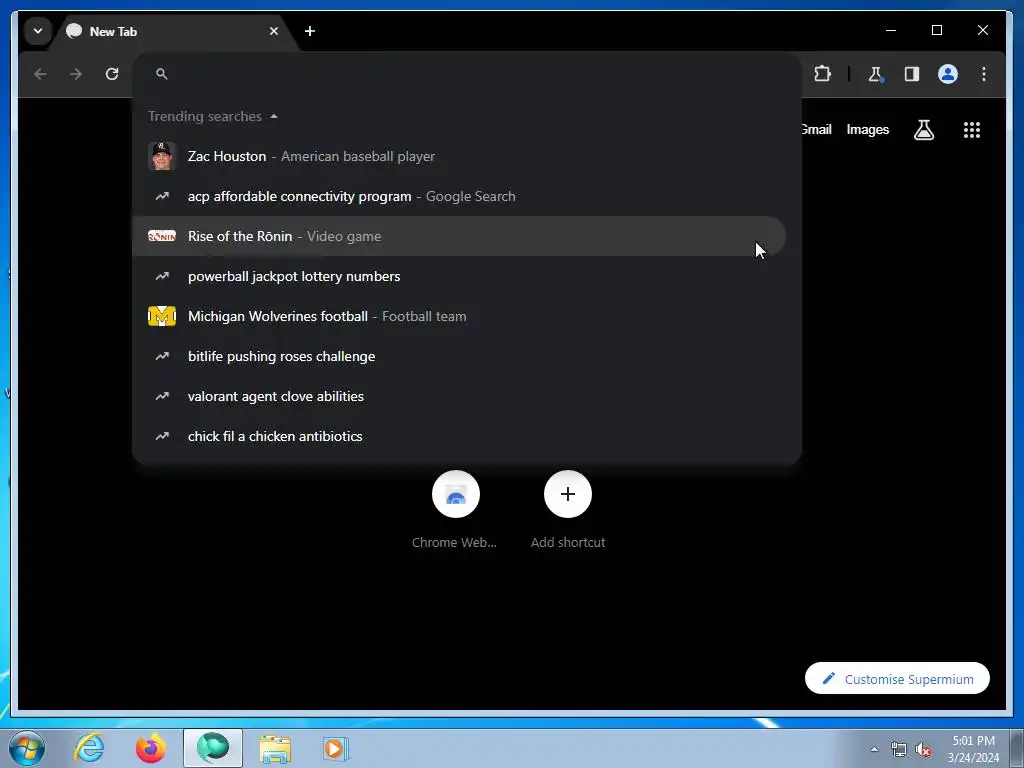Open the Google apps grid

point(972,130)
